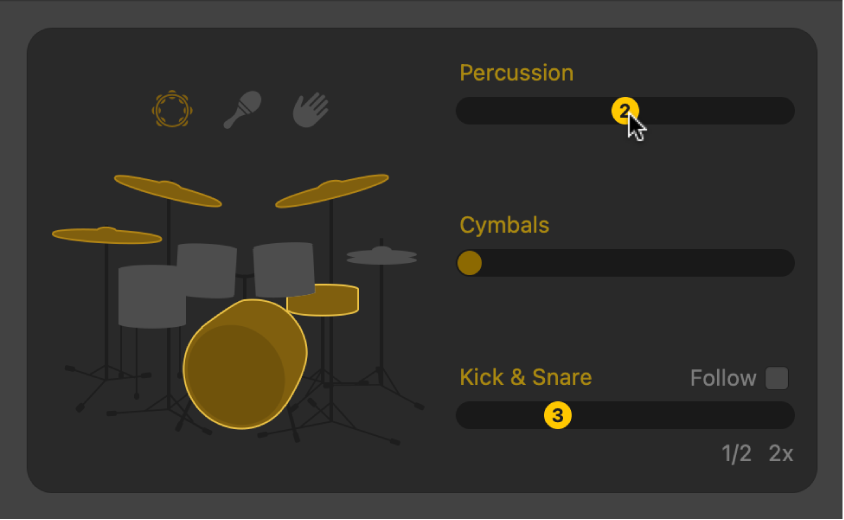Click the Percussion slider handle numbered 2
This screenshot has width=844, height=520.
(625, 111)
